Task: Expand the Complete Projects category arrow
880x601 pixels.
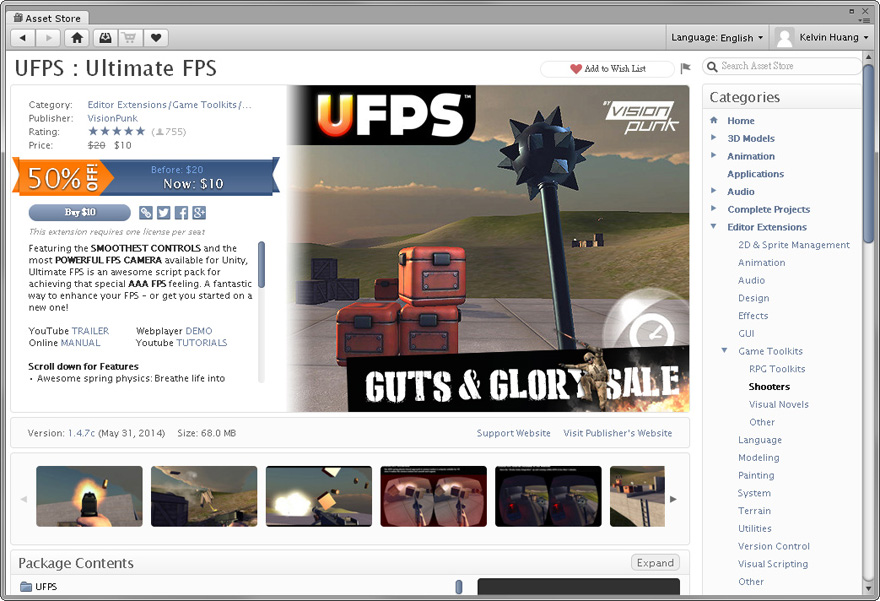Action: (x=713, y=209)
